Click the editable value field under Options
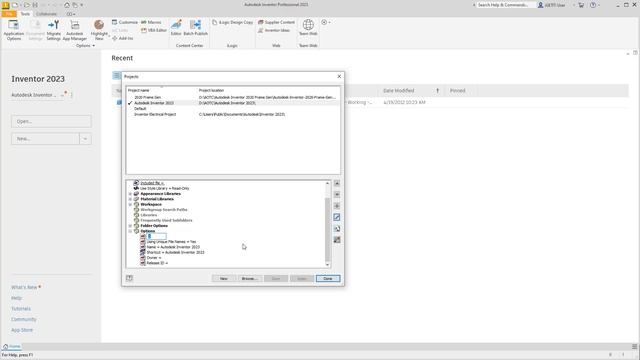640x360 pixels. 157,236
